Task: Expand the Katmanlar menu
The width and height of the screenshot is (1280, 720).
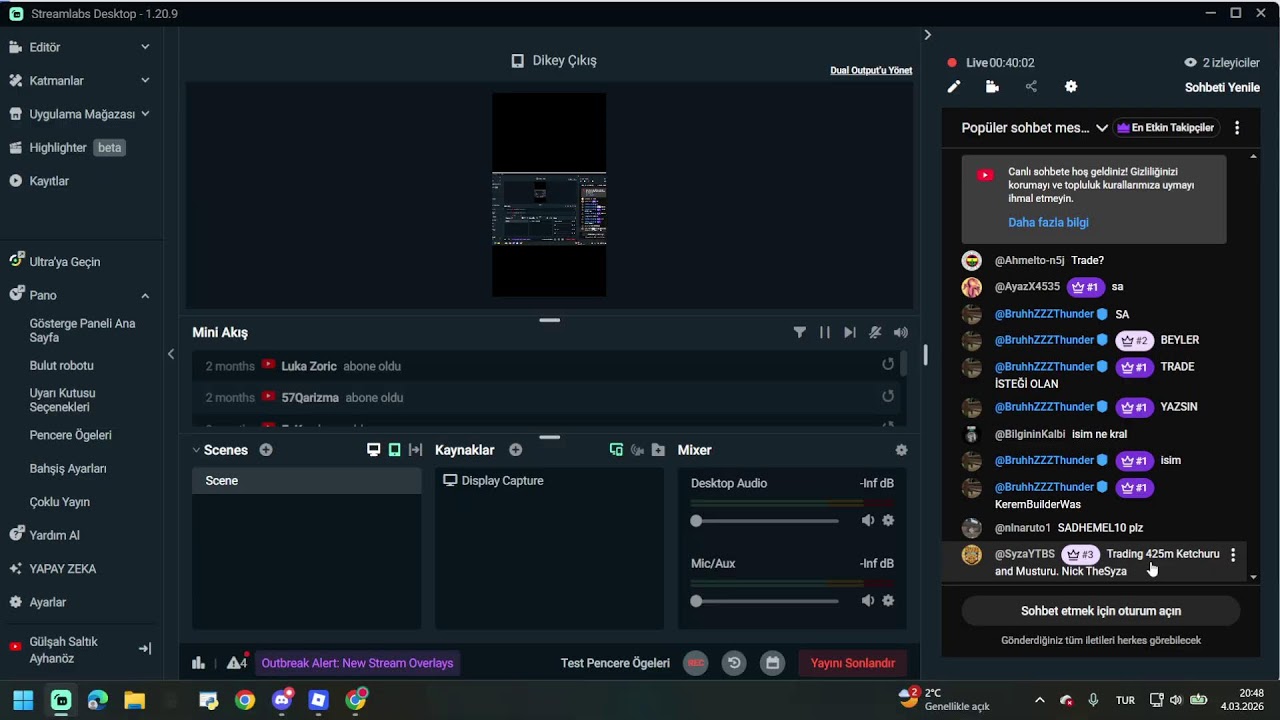Action: (80, 80)
